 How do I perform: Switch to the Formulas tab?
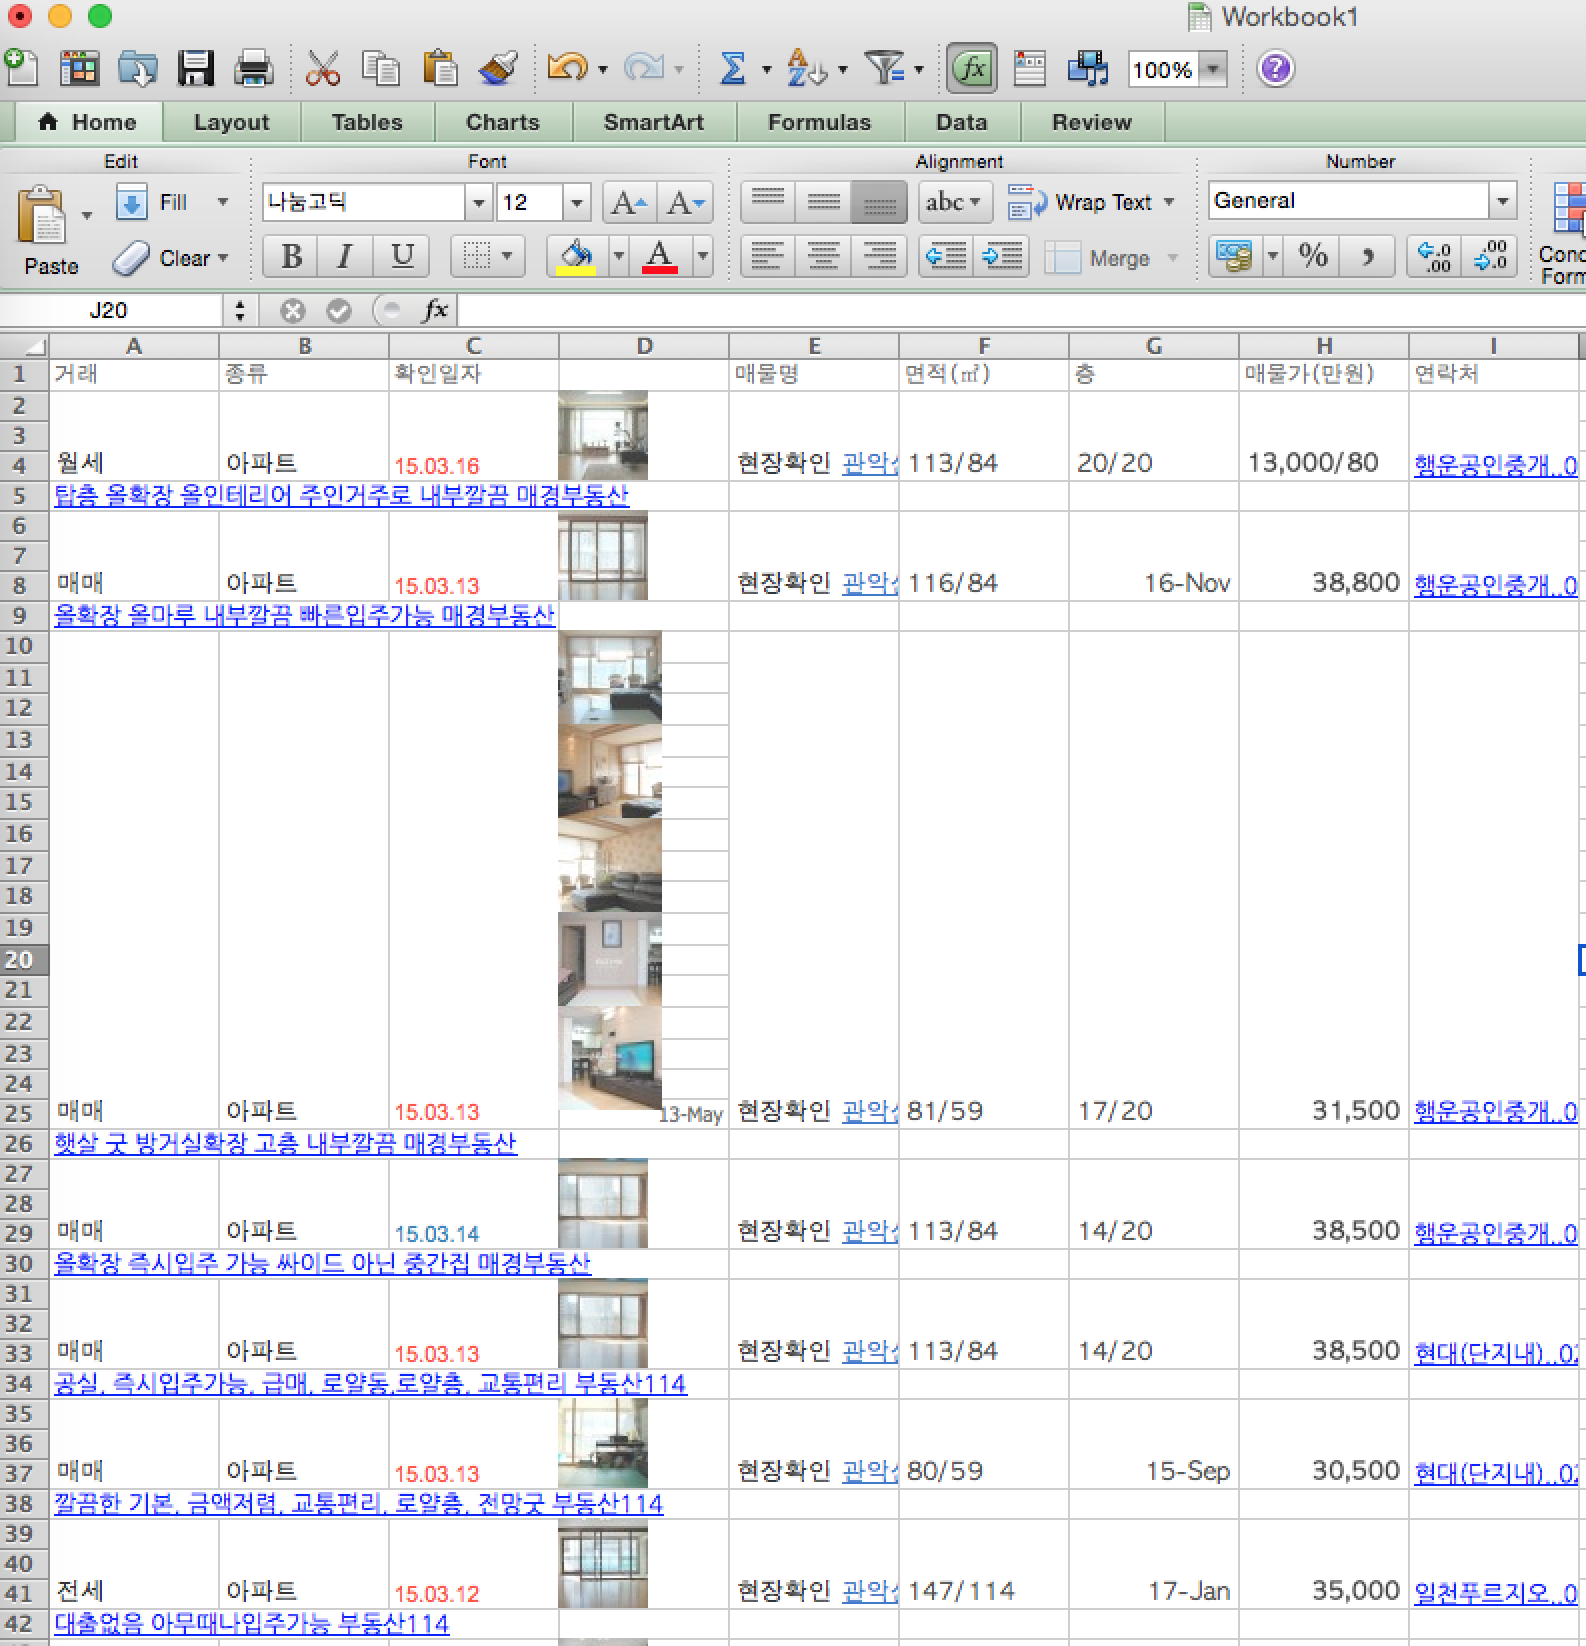pyautogui.click(x=819, y=122)
